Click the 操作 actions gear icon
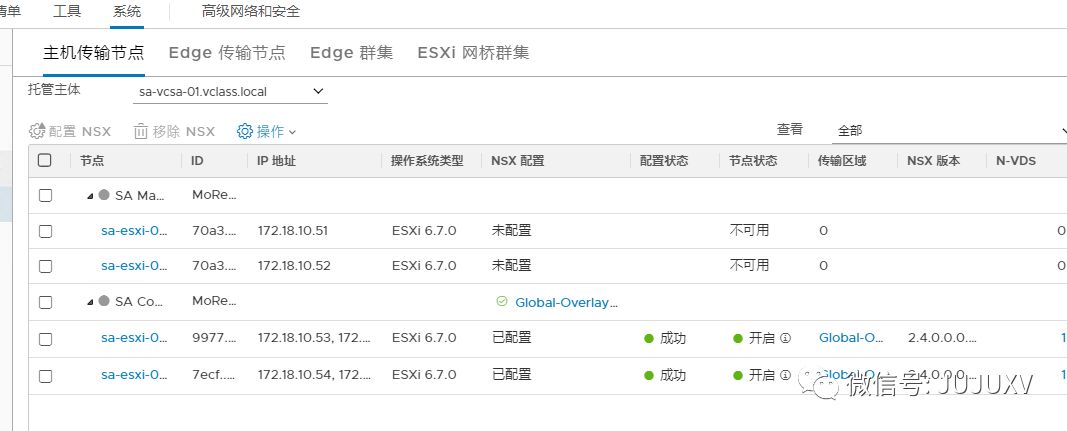1067x431 pixels. (245, 131)
